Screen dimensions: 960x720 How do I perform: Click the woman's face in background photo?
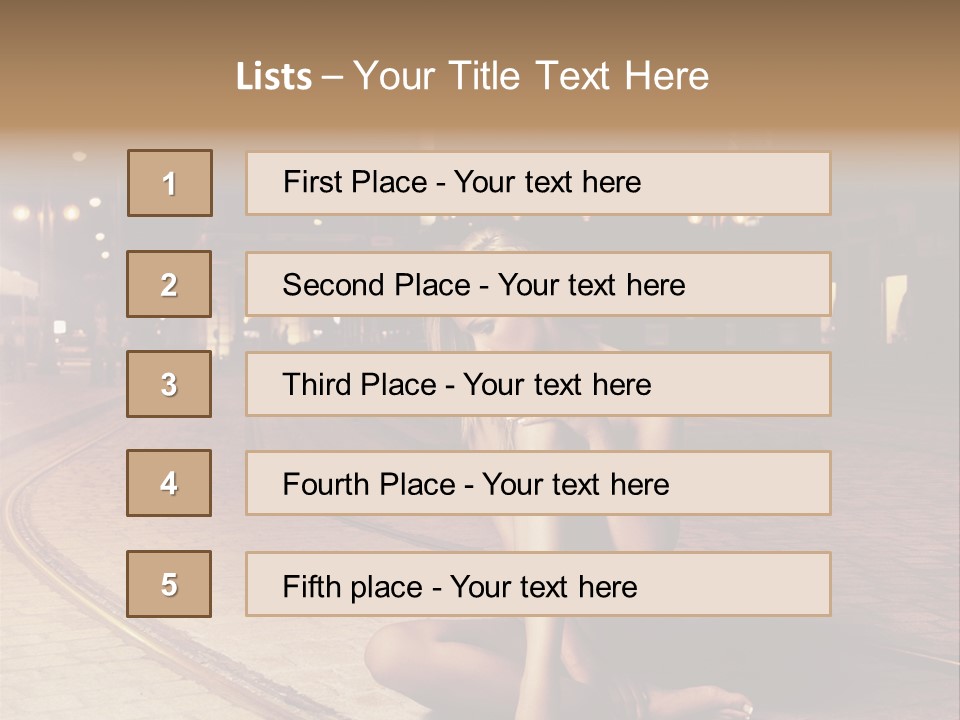click(x=480, y=331)
